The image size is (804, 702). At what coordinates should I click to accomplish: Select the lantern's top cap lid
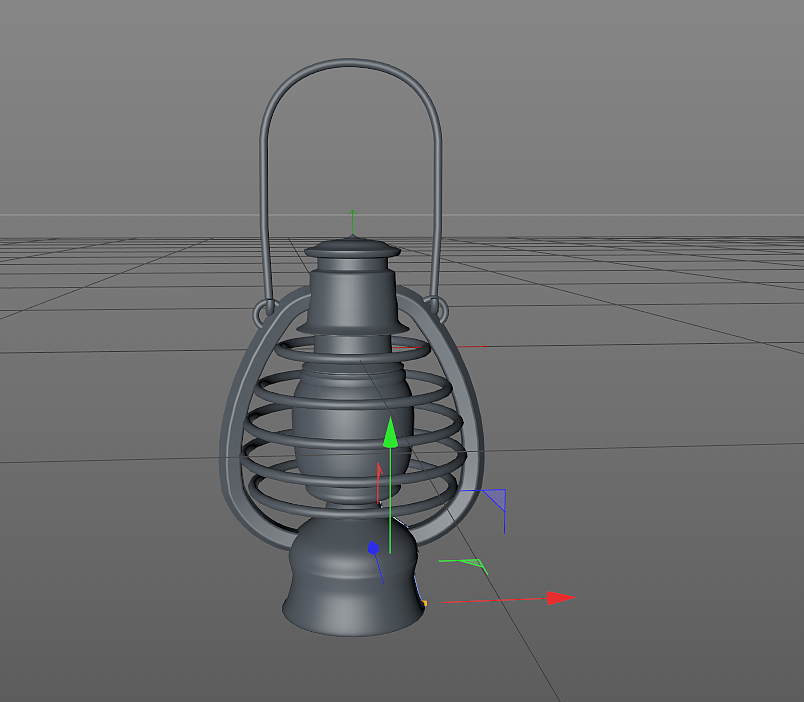click(x=352, y=250)
